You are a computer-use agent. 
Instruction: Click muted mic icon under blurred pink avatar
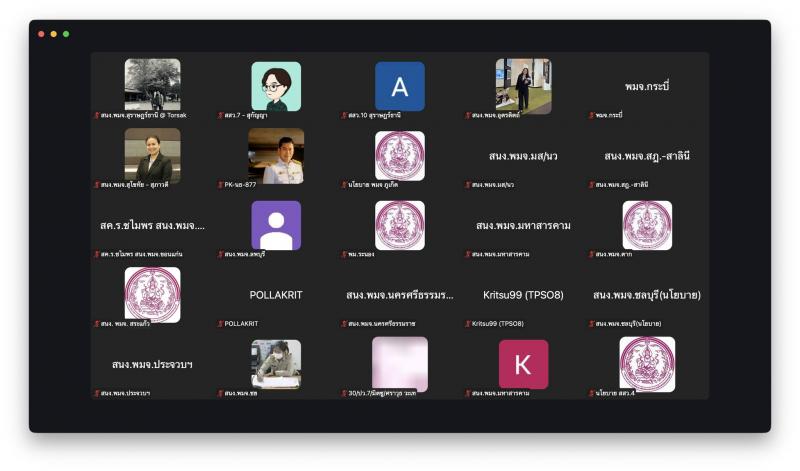[344, 393]
